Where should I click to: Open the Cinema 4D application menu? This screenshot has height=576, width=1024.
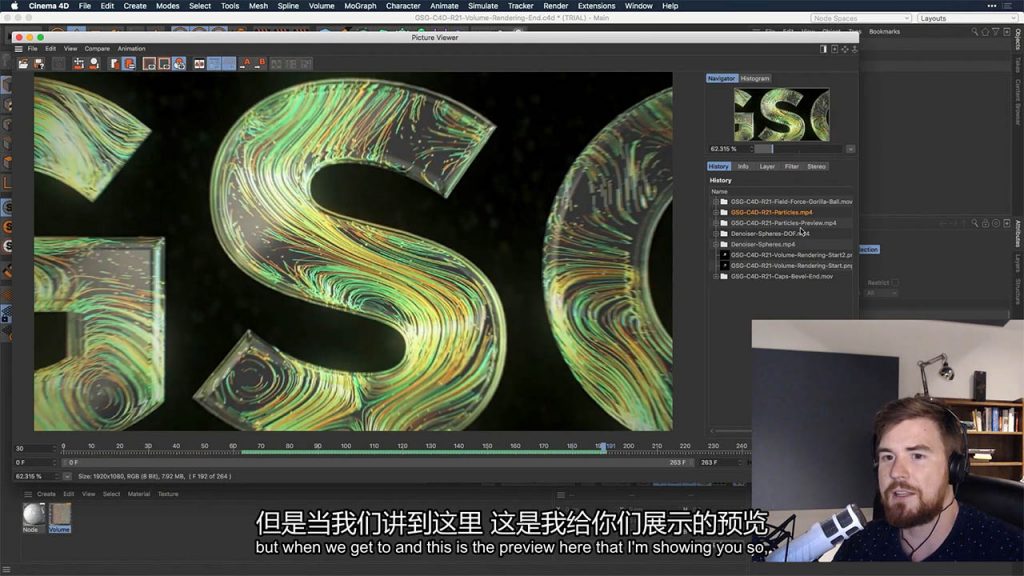point(48,6)
